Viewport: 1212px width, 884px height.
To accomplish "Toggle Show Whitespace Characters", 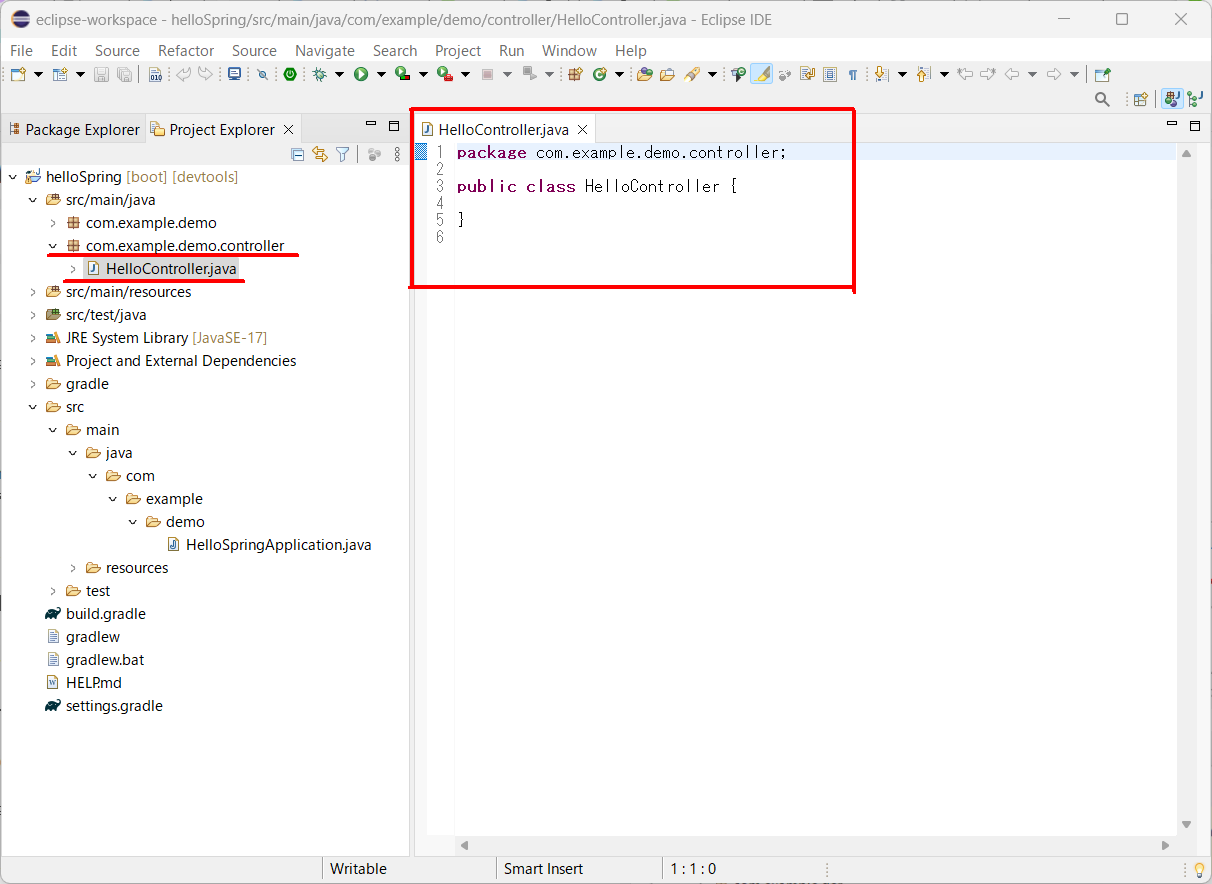I will pos(853,74).
